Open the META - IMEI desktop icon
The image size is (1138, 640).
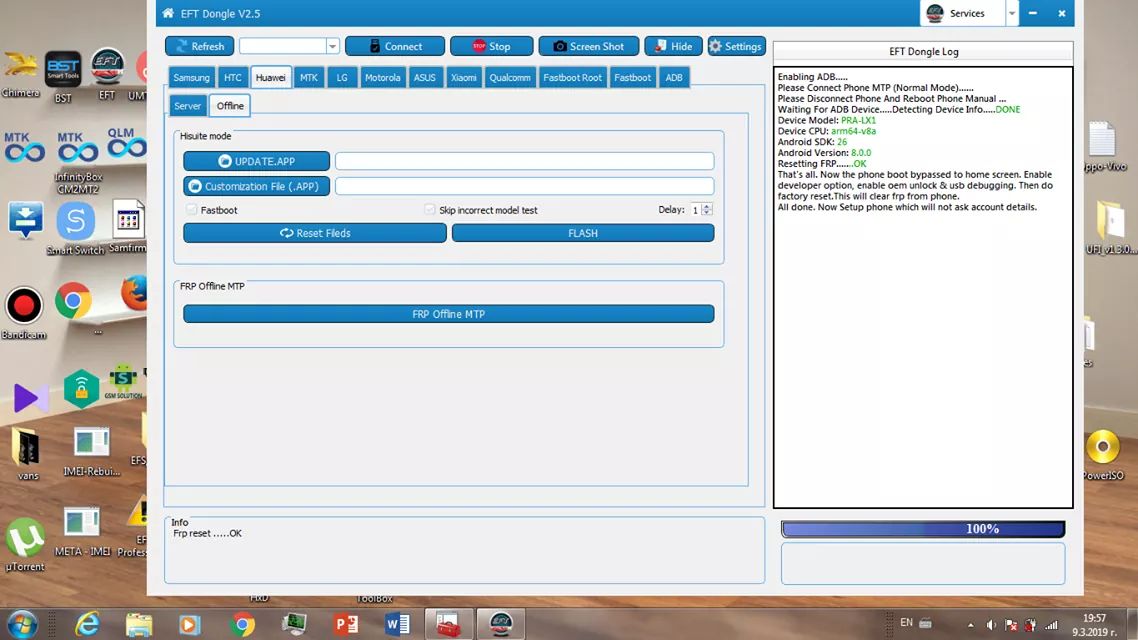click(x=81, y=533)
